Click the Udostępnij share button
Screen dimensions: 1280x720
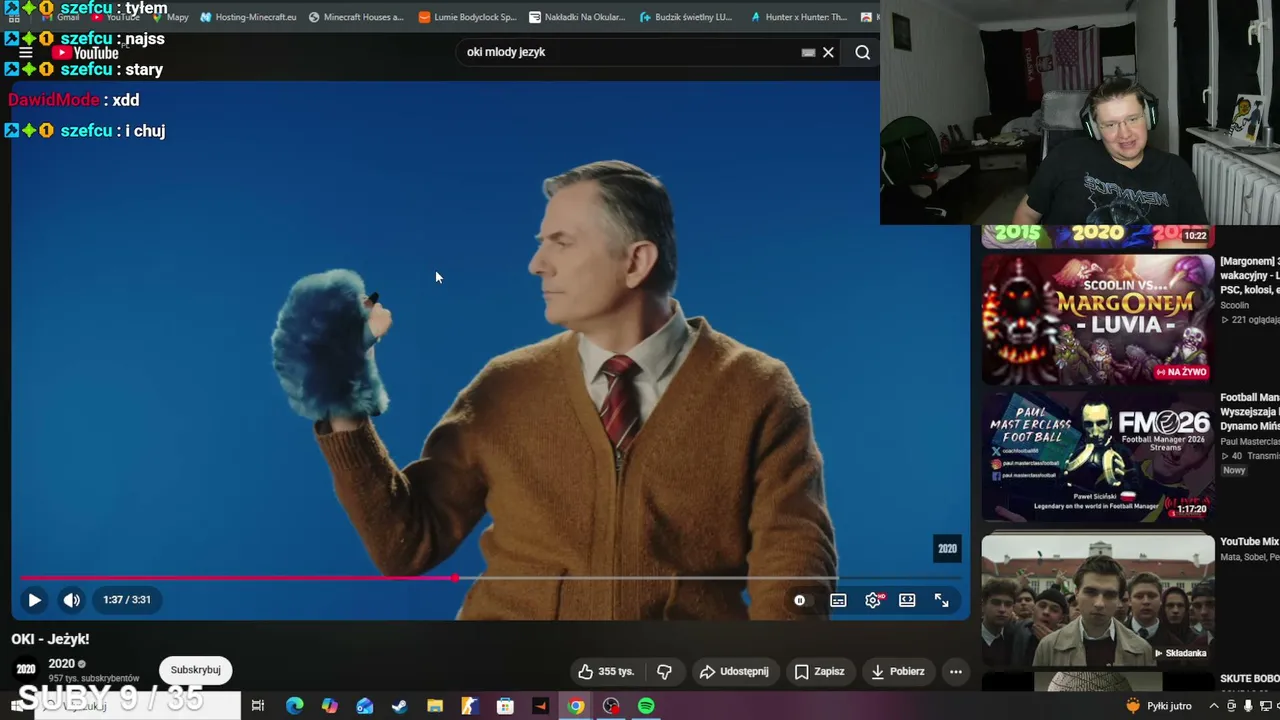[734, 671]
